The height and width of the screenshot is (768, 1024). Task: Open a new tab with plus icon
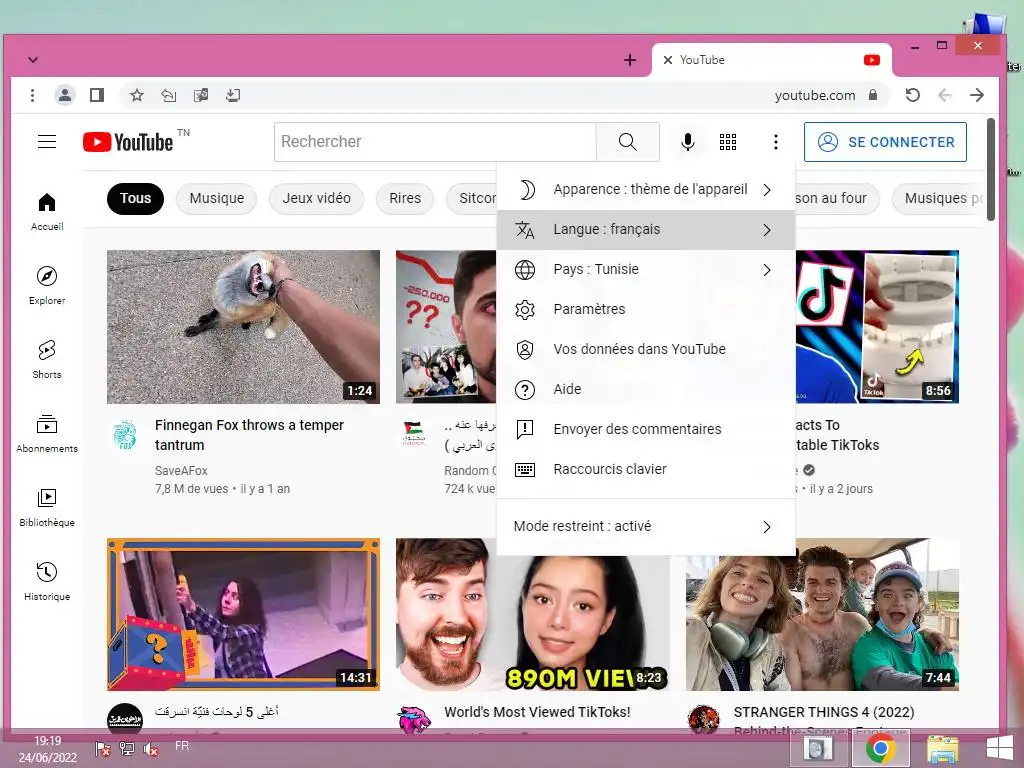[630, 60]
